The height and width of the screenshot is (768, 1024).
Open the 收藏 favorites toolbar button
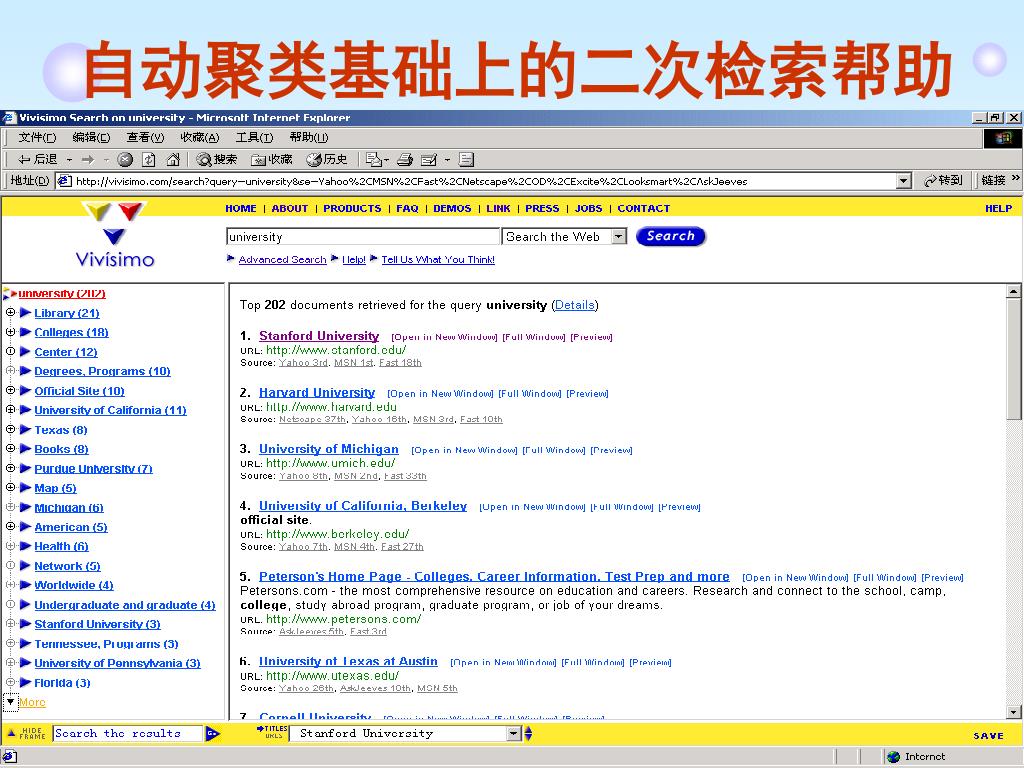tap(272, 159)
